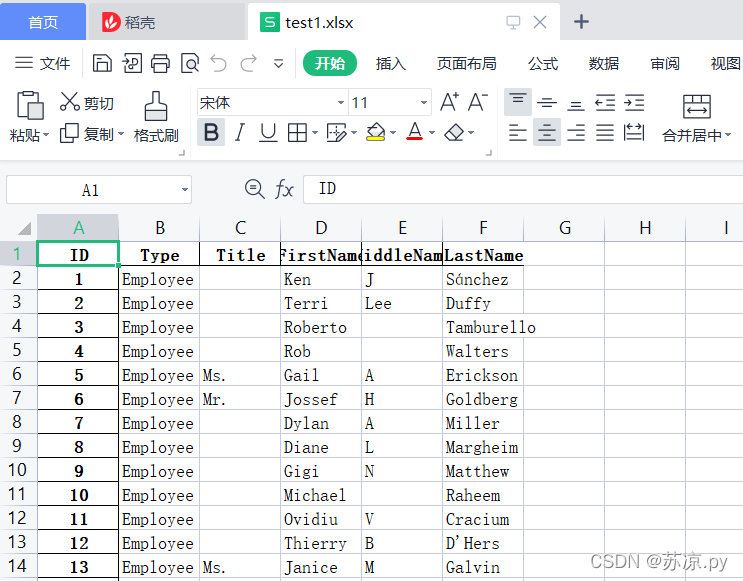This screenshot has width=743, height=581.
Task: Select column B header
Action: point(160,228)
